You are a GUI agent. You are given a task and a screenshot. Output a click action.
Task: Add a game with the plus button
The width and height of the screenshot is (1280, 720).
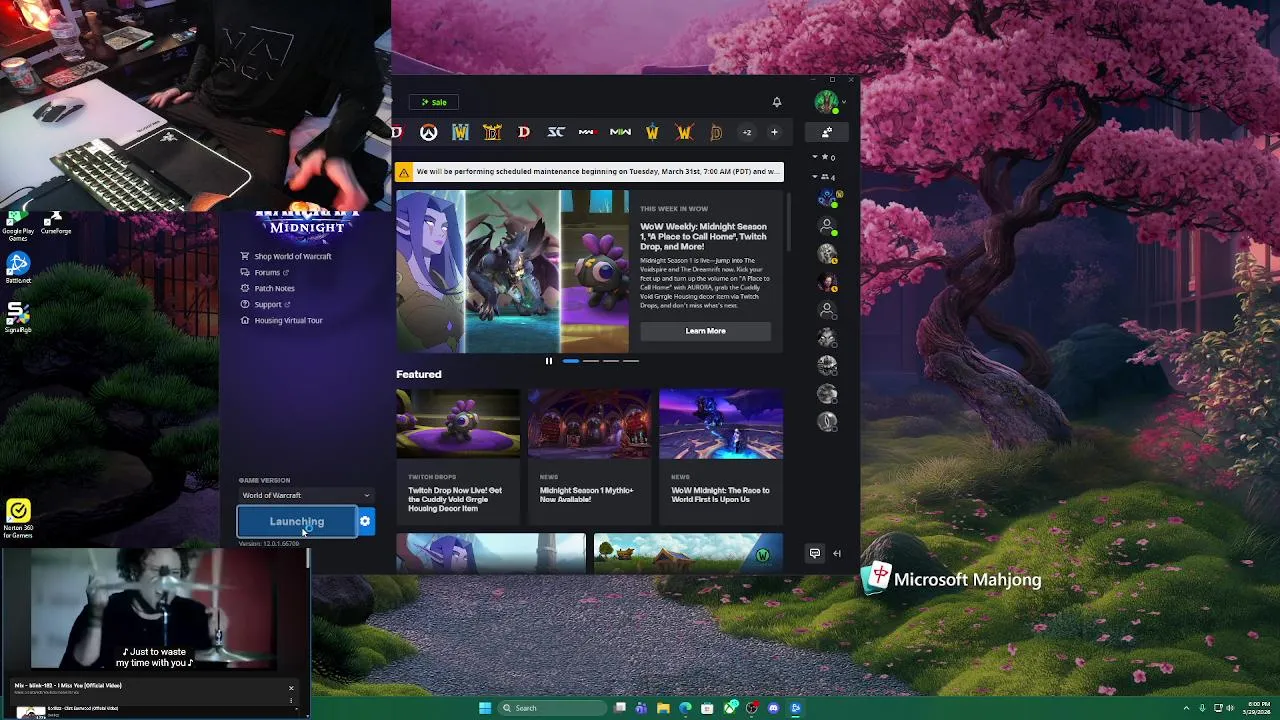[x=774, y=132]
